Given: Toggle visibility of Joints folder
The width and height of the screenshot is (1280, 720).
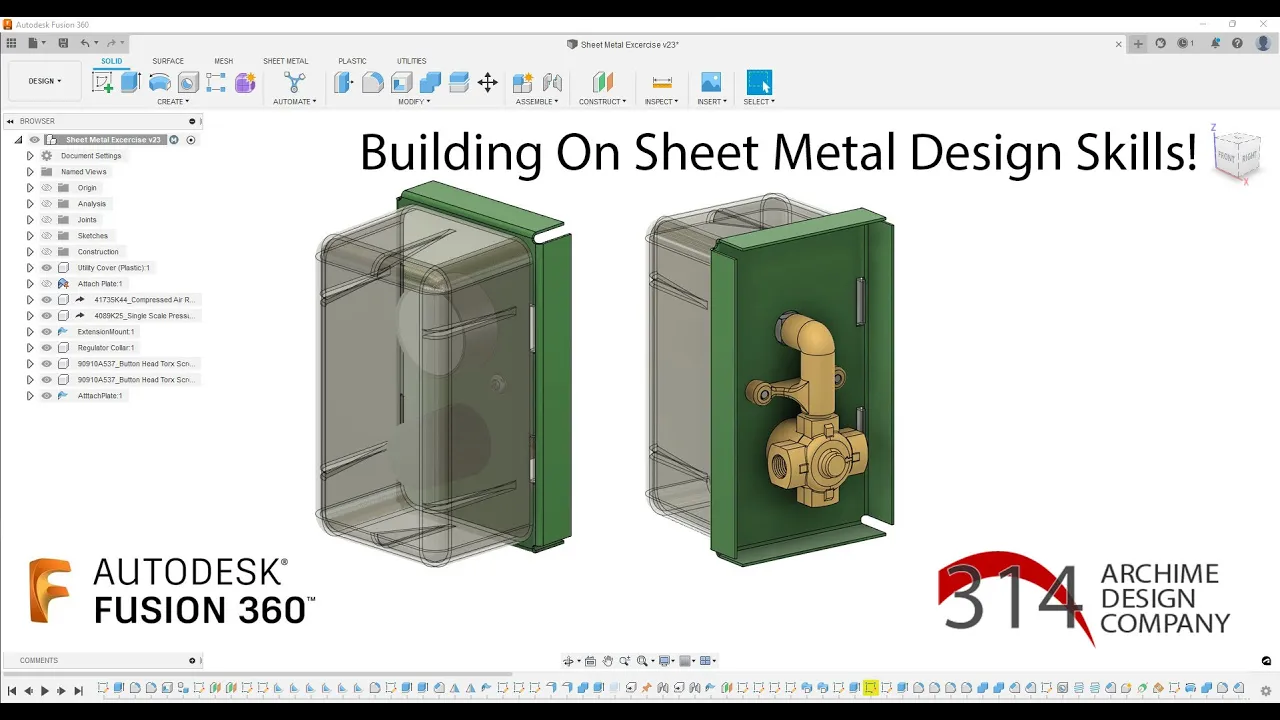Looking at the screenshot, I should pos(46,220).
